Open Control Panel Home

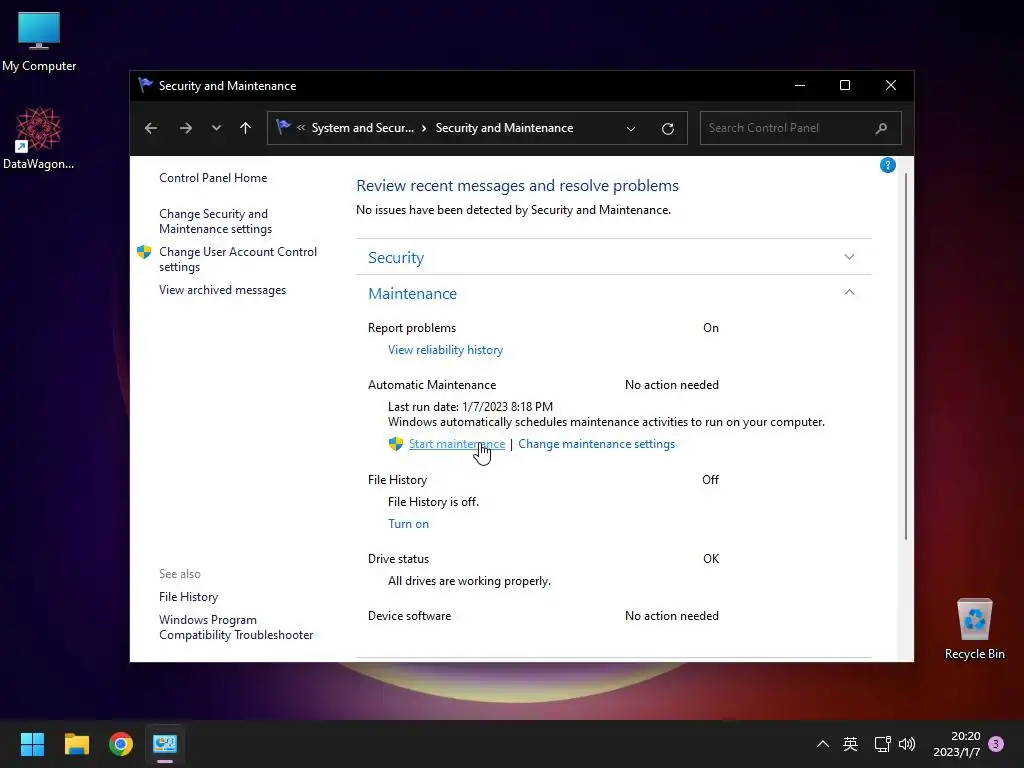click(213, 178)
